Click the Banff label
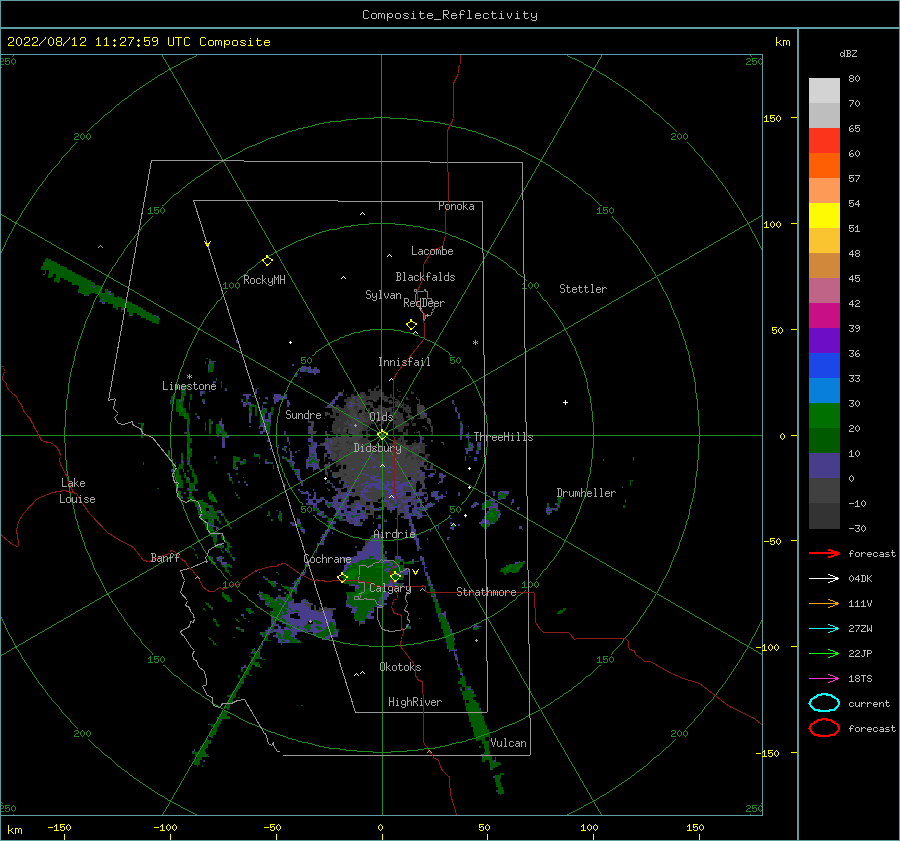 [165, 558]
